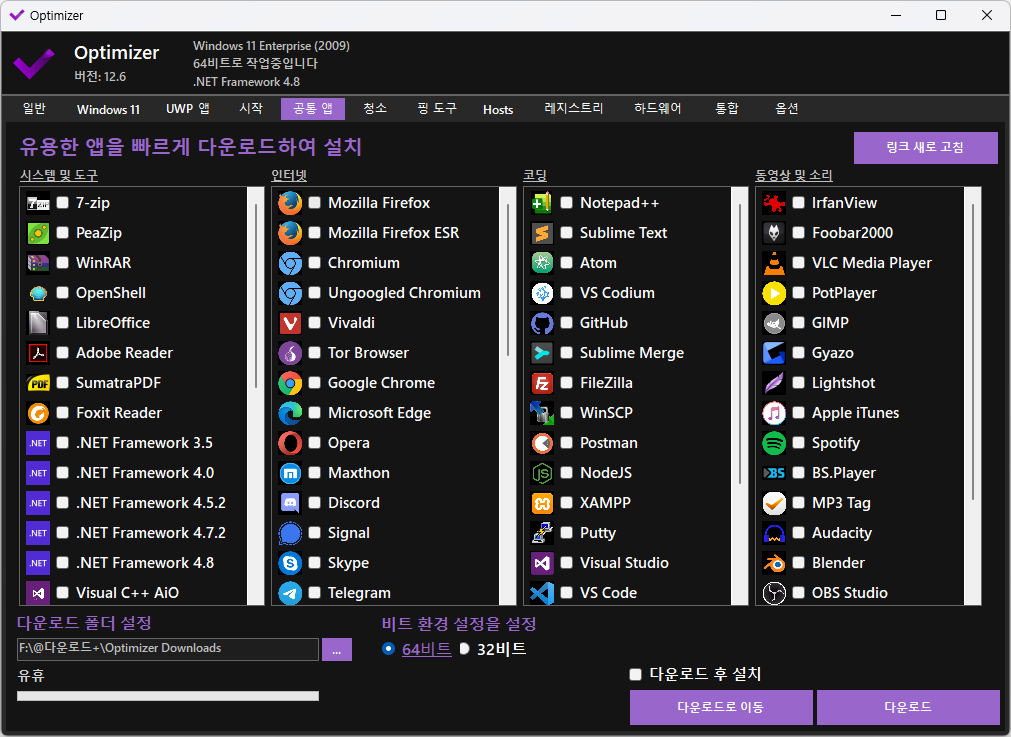Open the UWP 앱 tab
Viewport: 1011px width, 737px height.
188,108
